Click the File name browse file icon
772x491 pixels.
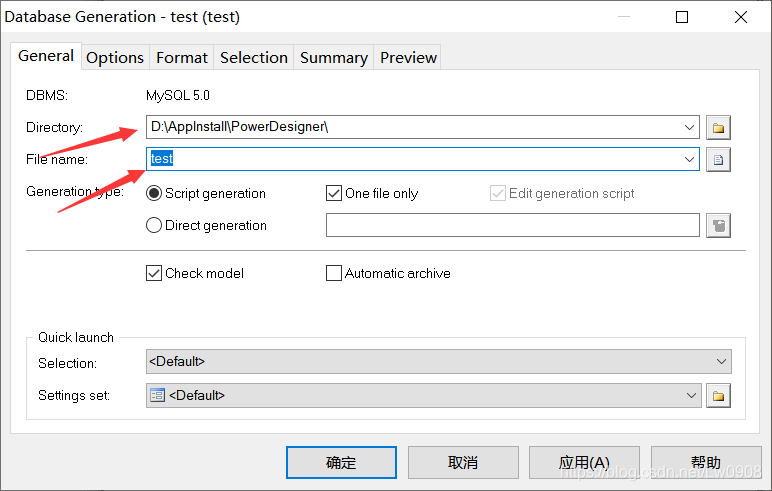point(718,160)
